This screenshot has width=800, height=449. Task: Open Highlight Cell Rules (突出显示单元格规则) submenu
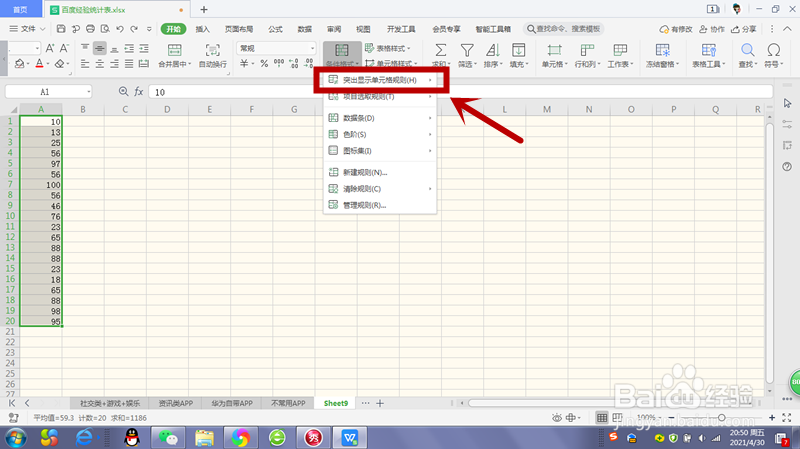pos(381,80)
